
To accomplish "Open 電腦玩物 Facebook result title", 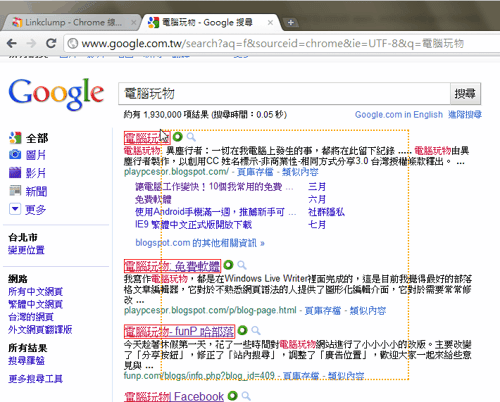I will coord(174,396).
